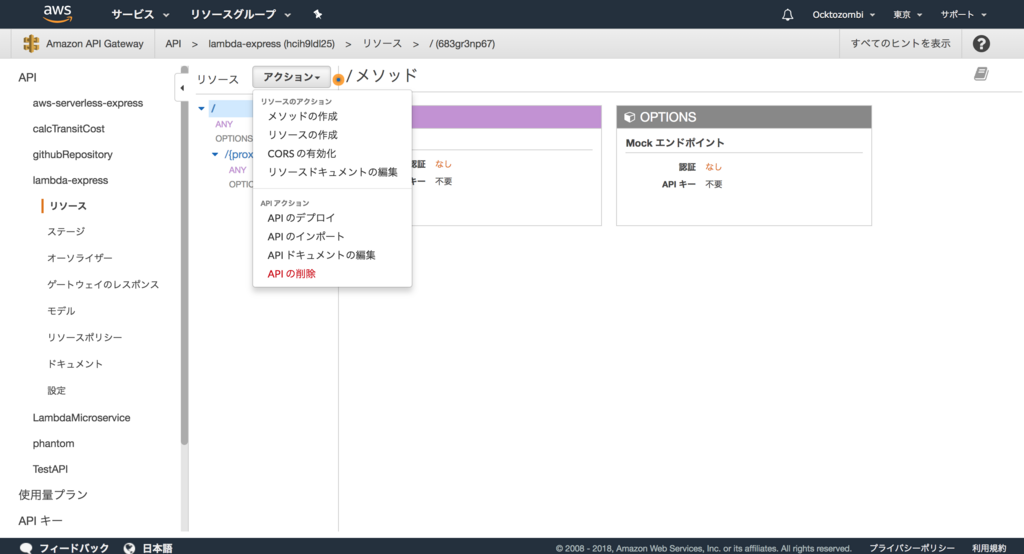Open phantom API

coord(54,444)
